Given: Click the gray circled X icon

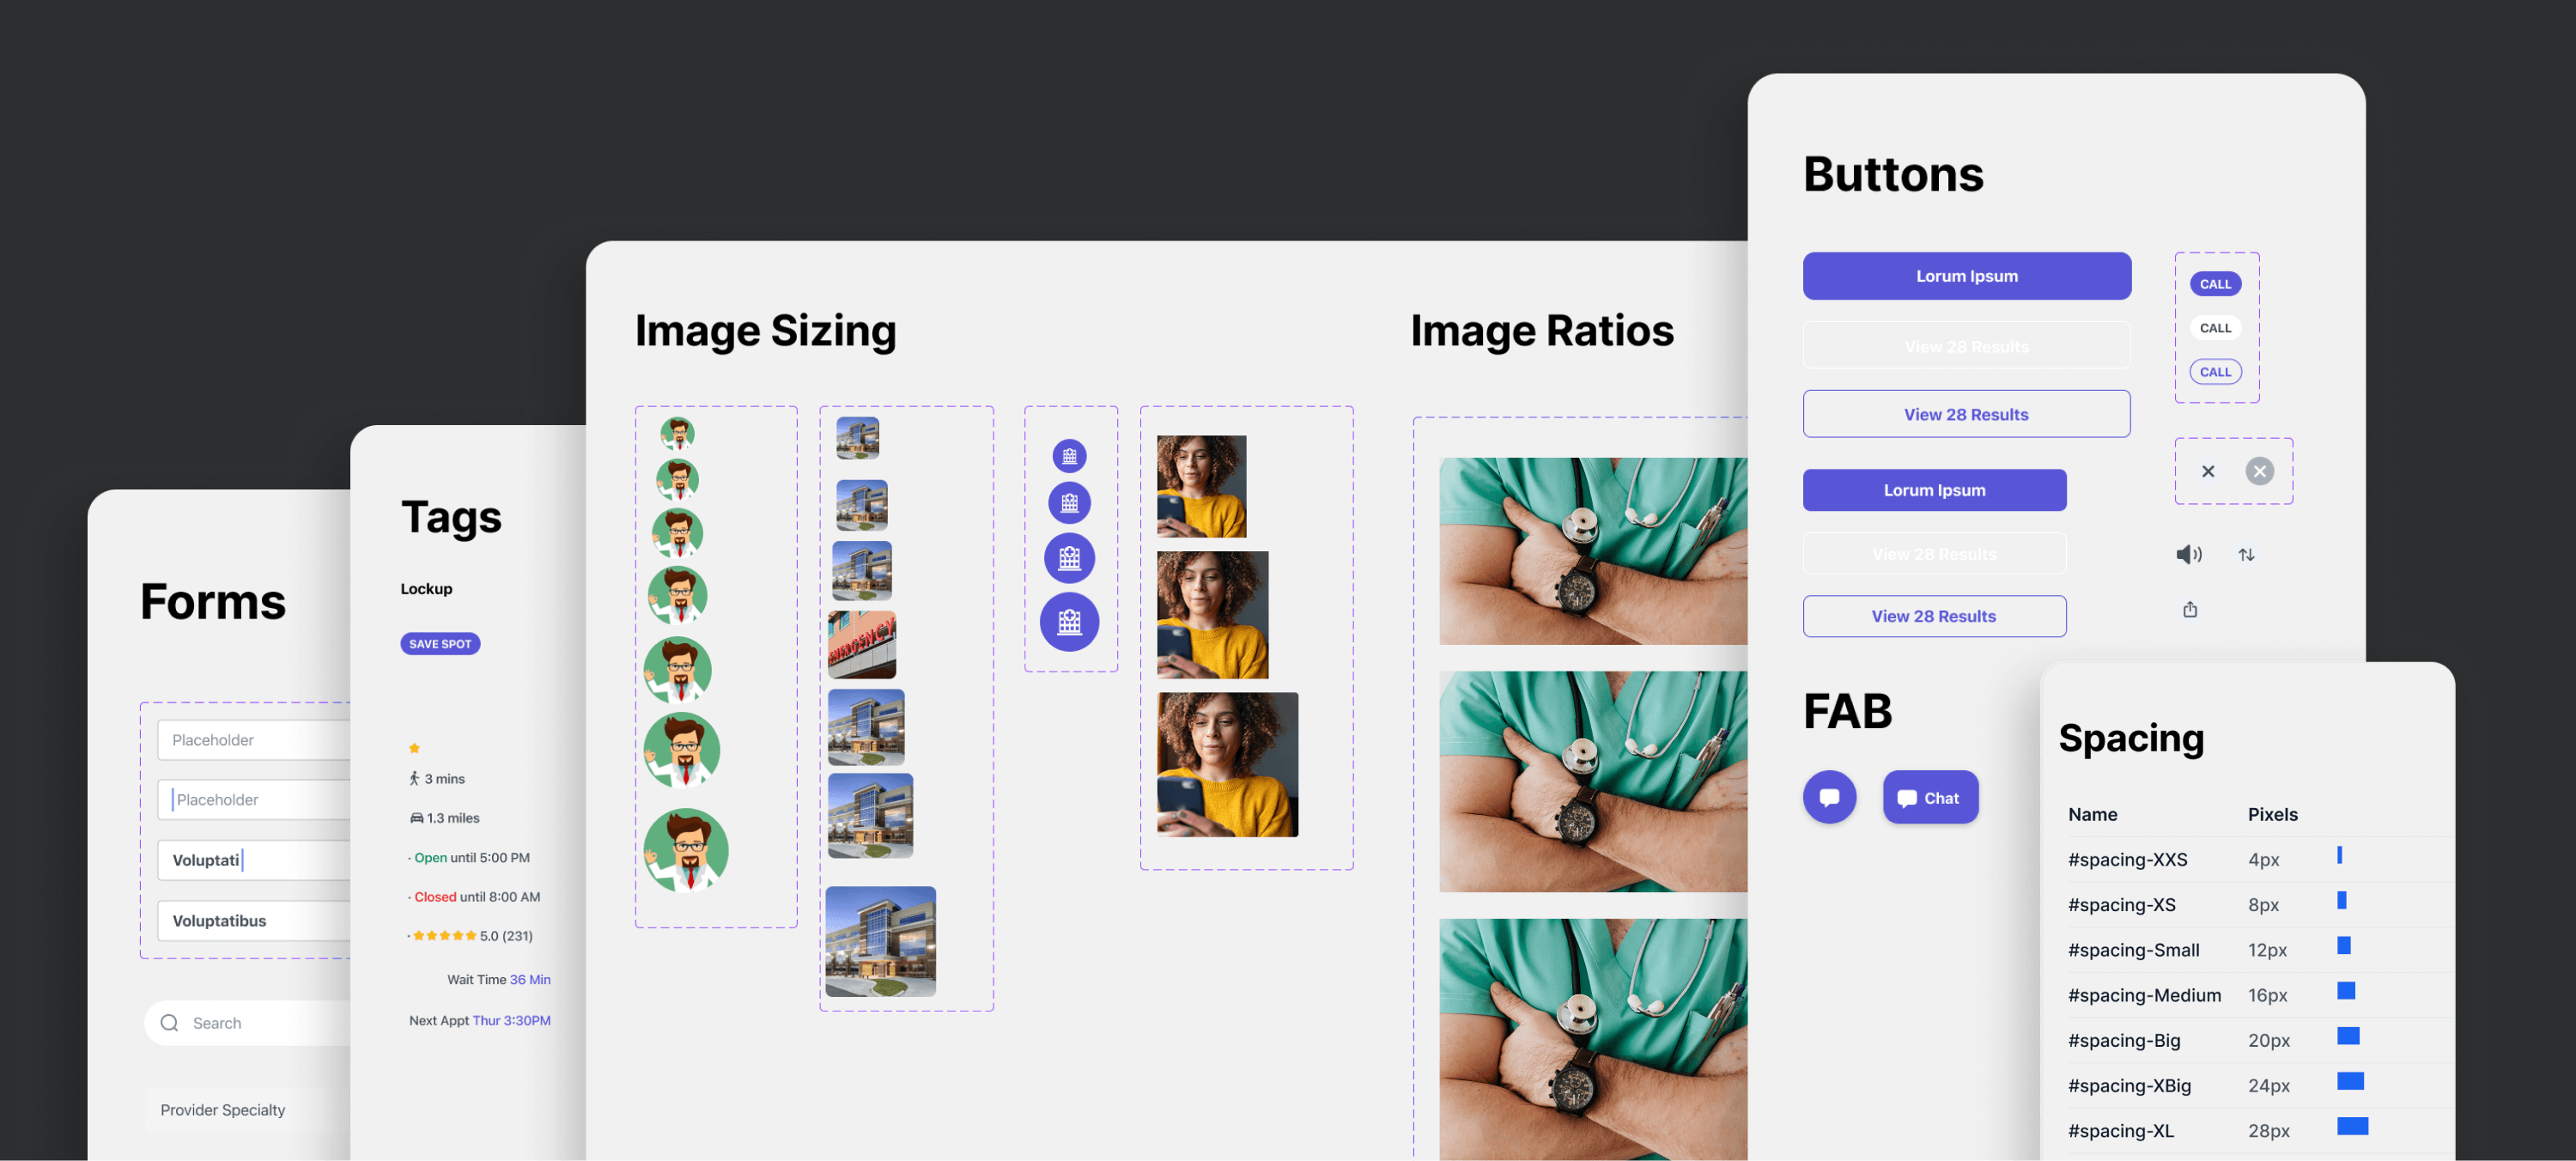Looking at the screenshot, I should pyautogui.click(x=2259, y=471).
